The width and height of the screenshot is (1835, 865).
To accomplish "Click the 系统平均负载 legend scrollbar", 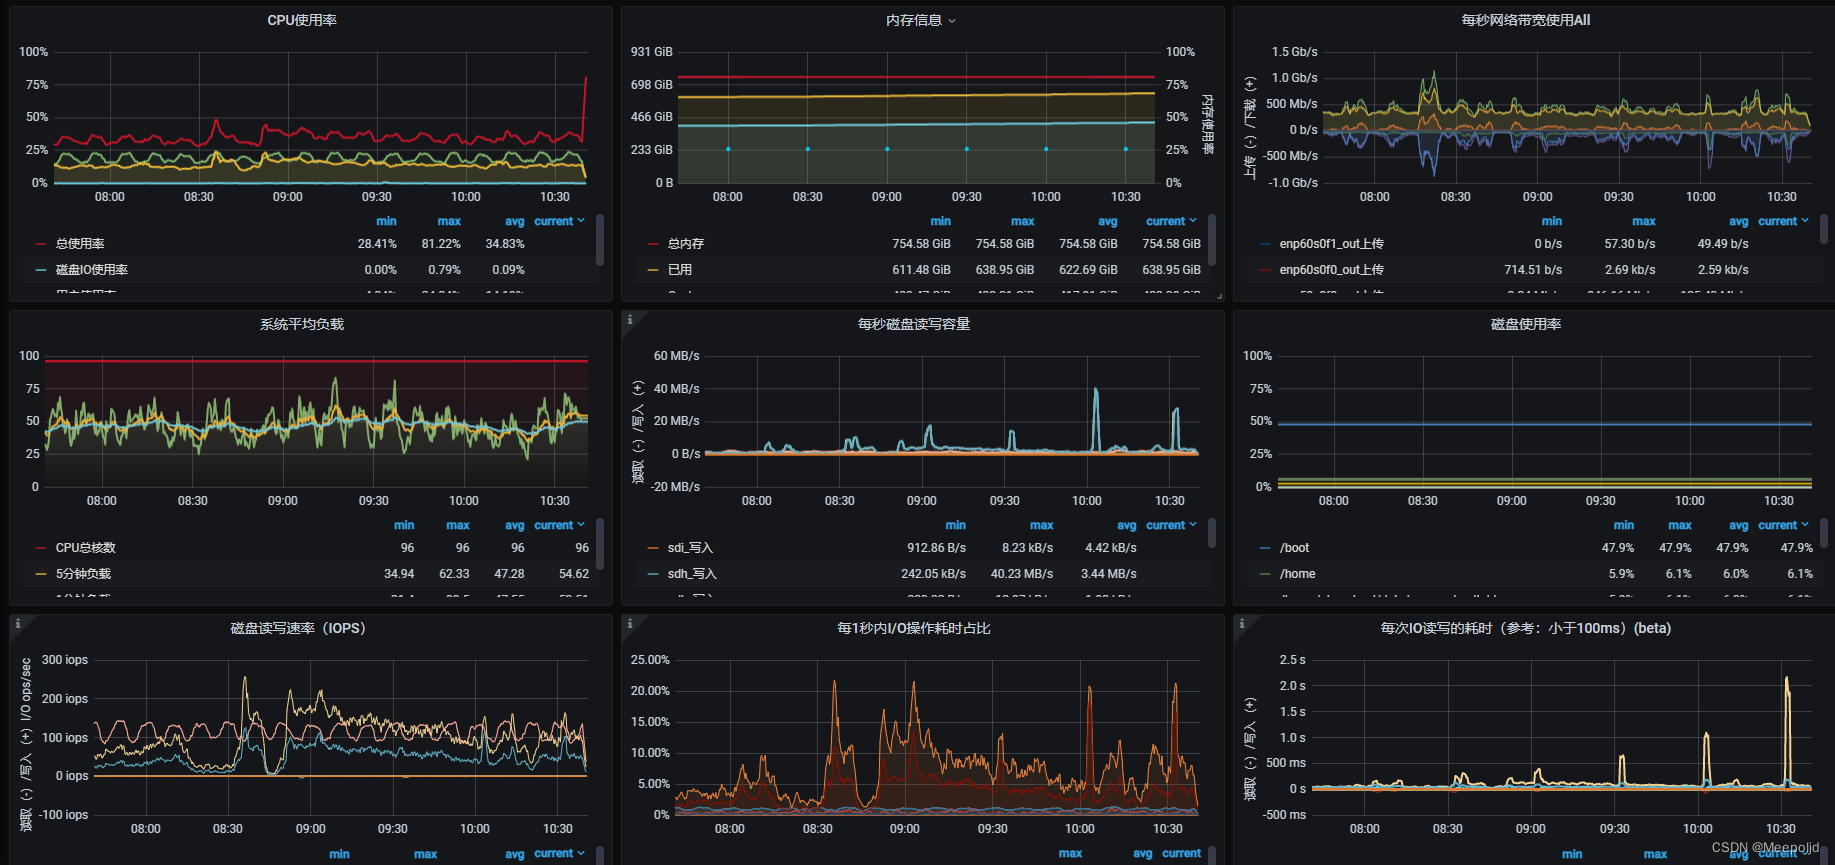I will click(x=600, y=543).
